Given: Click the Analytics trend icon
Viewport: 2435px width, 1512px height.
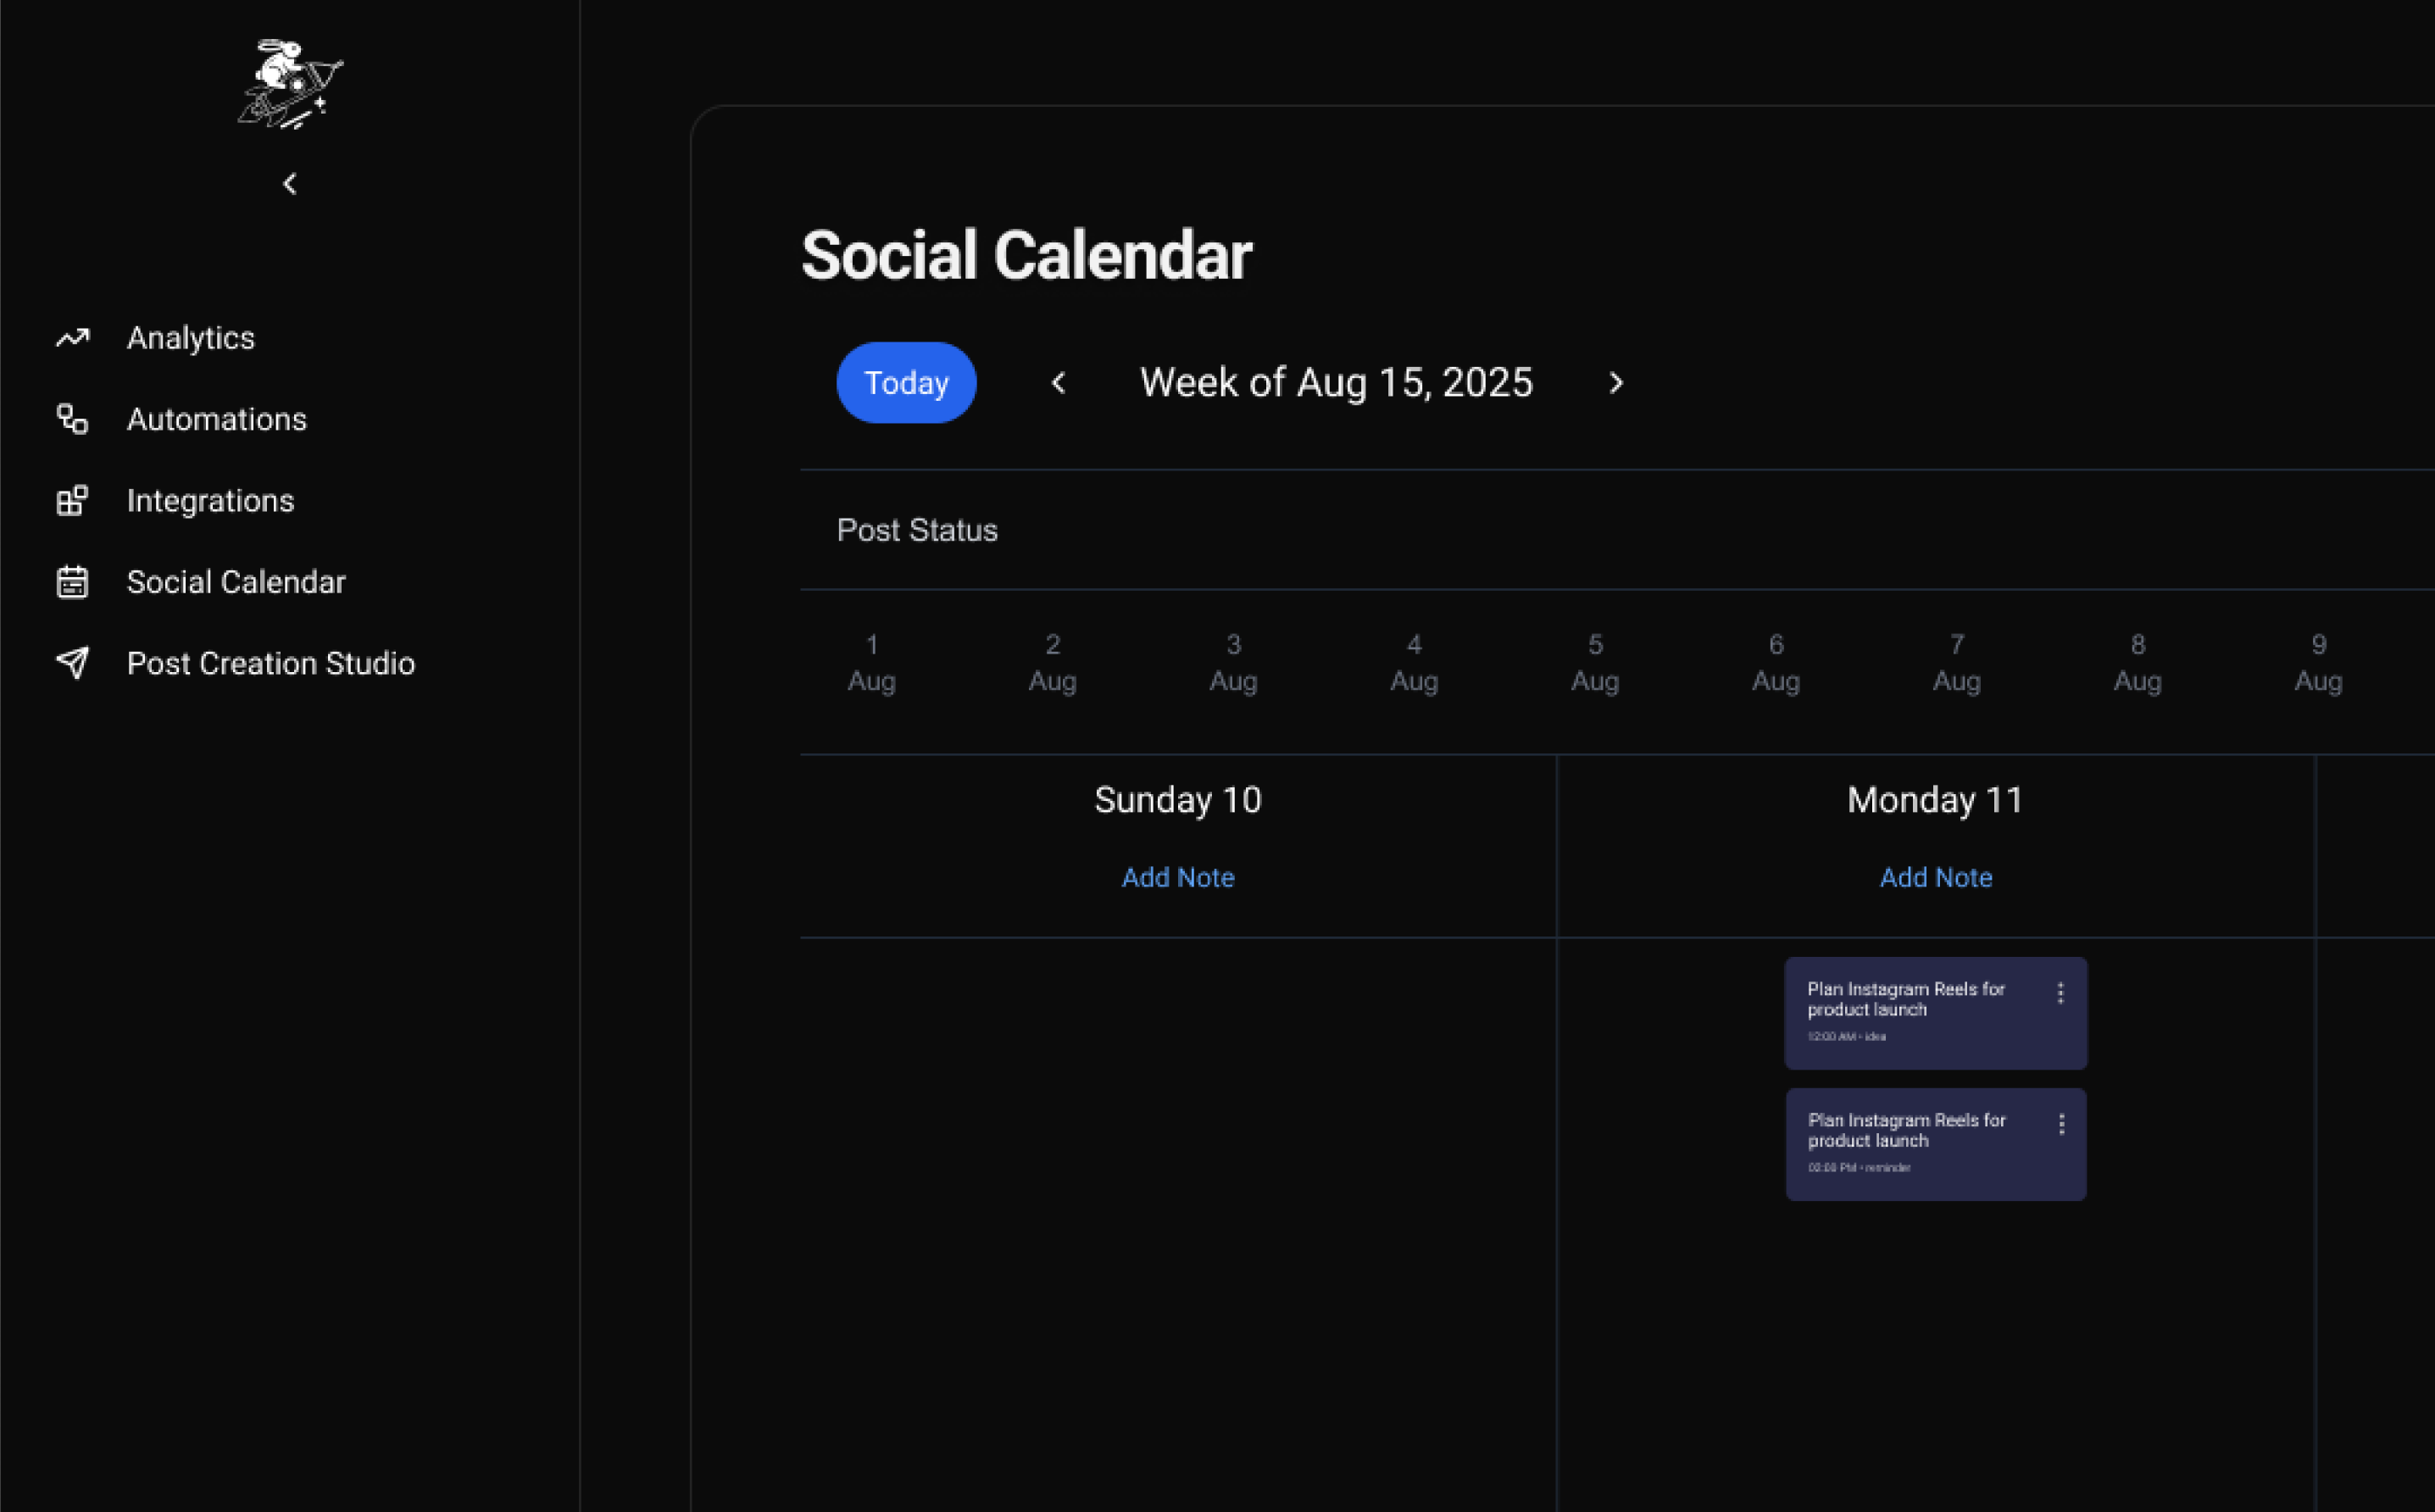Looking at the screenshot, I should [x=72, y=338].
